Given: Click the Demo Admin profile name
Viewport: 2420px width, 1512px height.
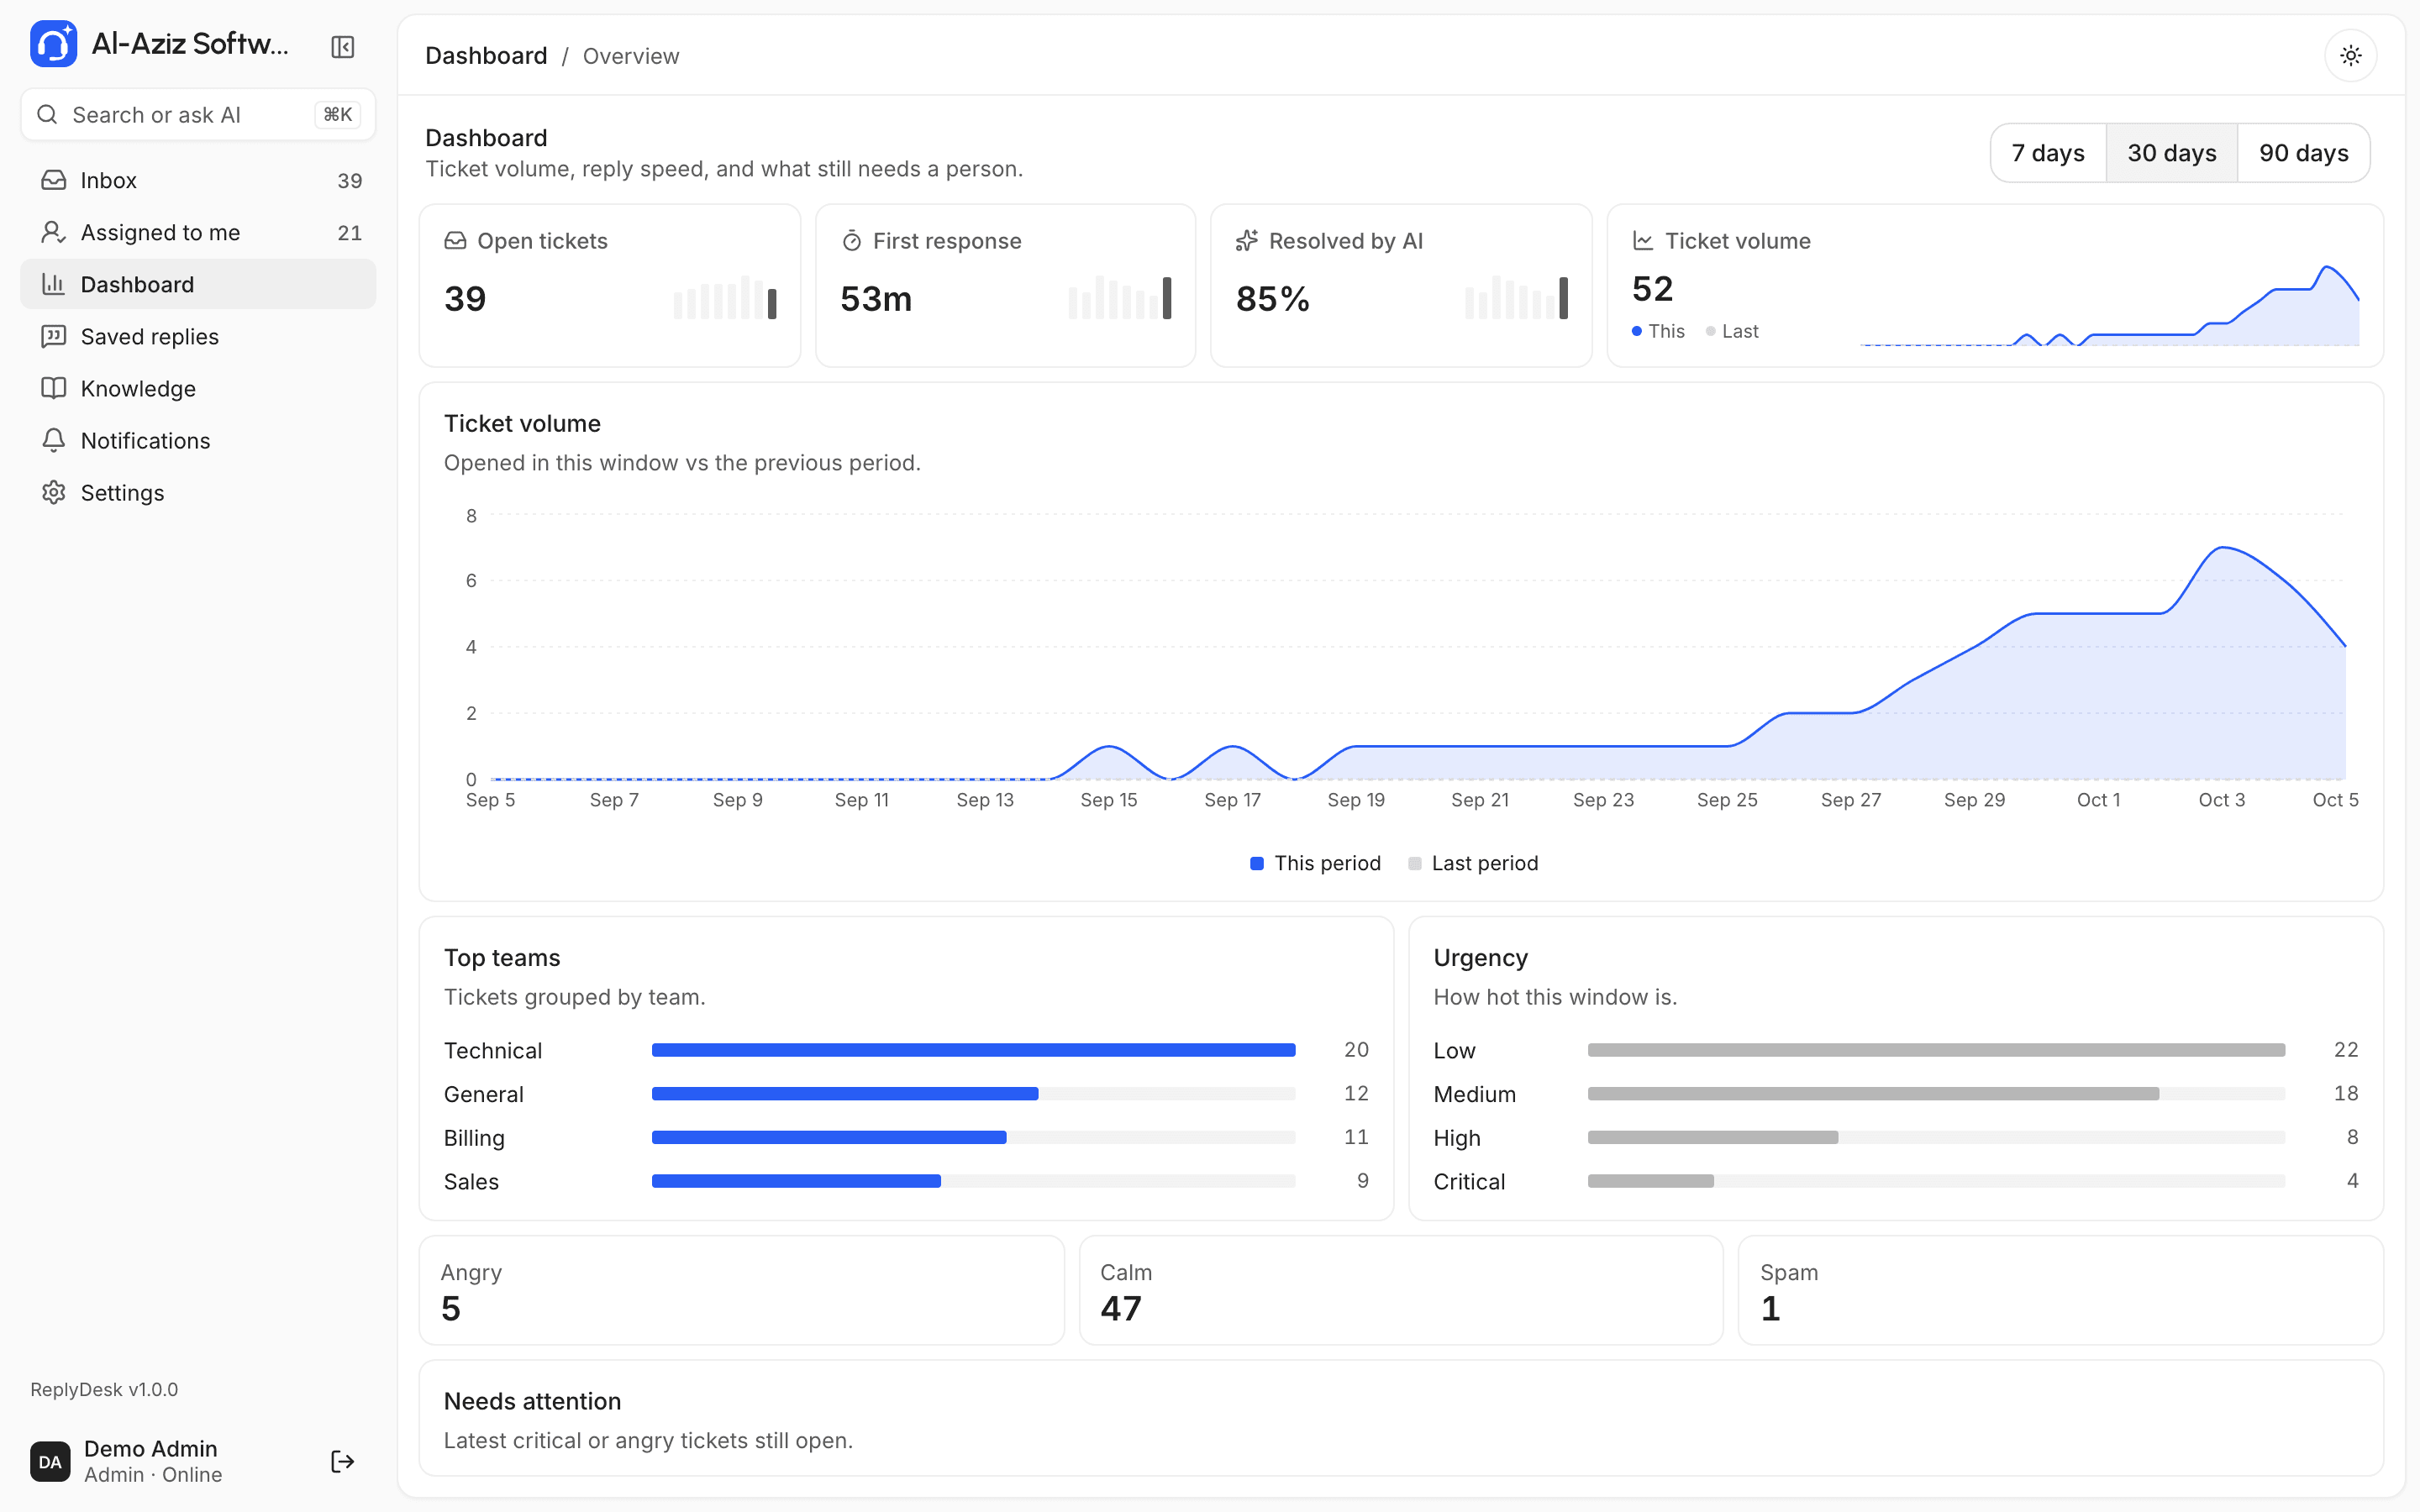Looking at the screenshot, I should pyautogui.click(x=151, y=1448).
